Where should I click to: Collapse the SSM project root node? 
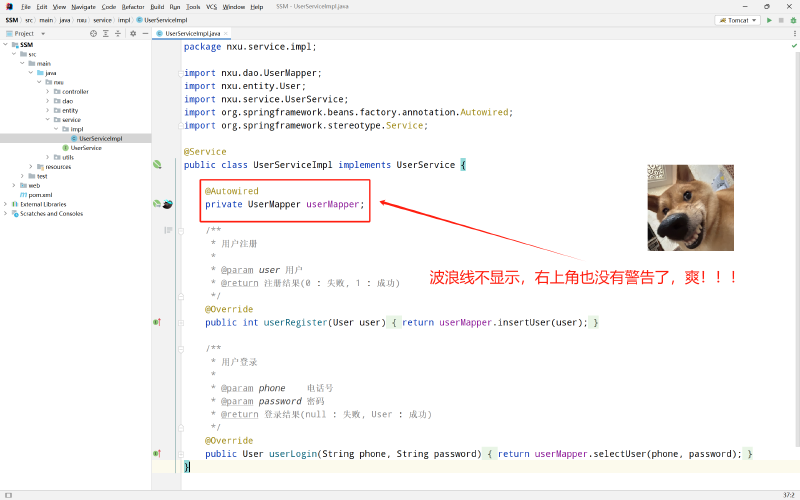click(6, 44)
